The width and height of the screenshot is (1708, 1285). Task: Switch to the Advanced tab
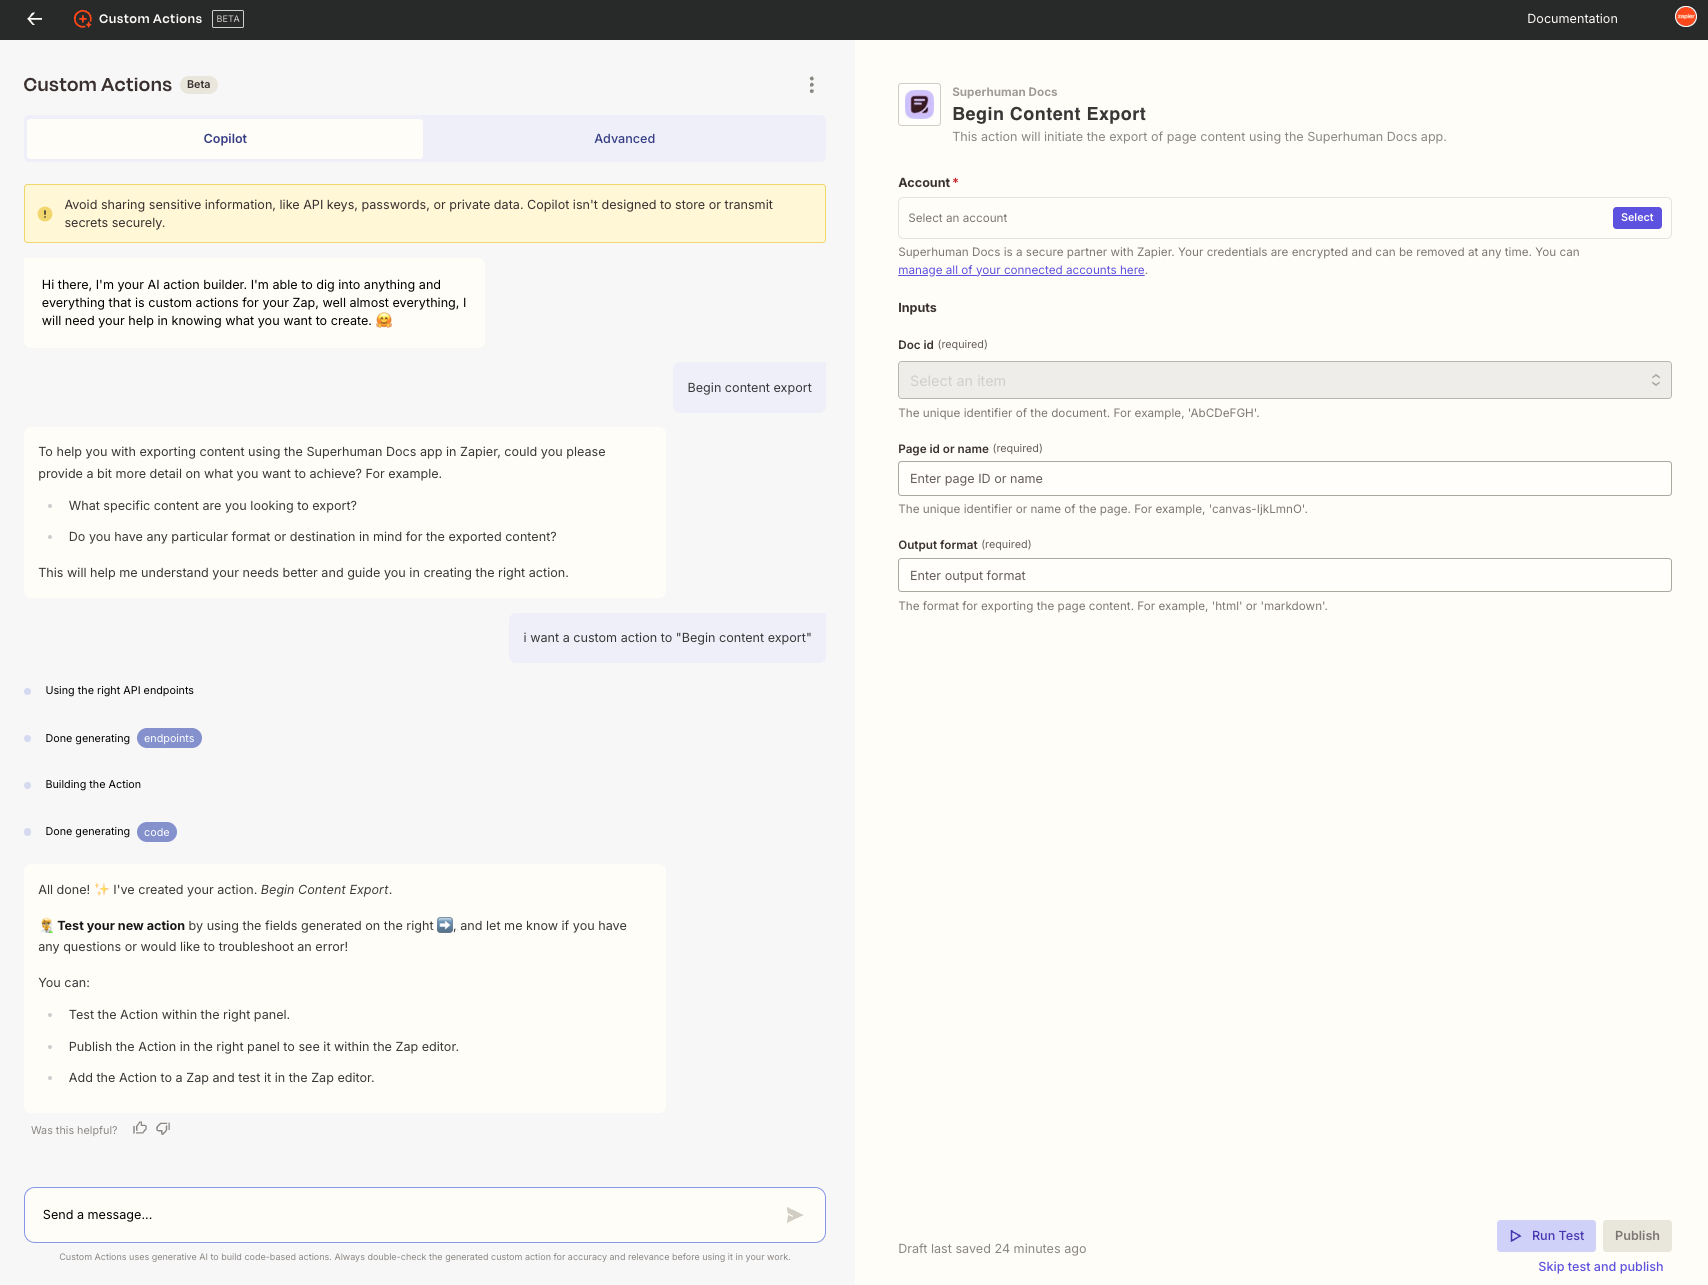coord(624,139)
